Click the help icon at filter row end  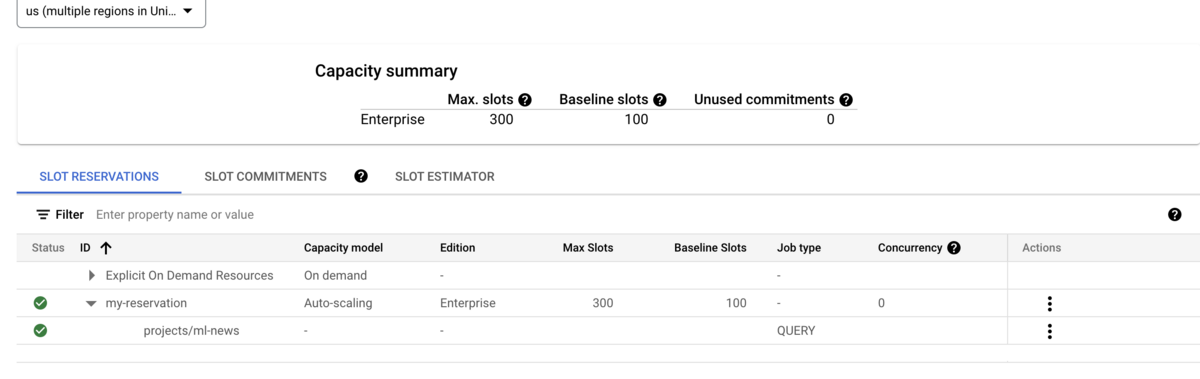click(x=1175, y=215)
